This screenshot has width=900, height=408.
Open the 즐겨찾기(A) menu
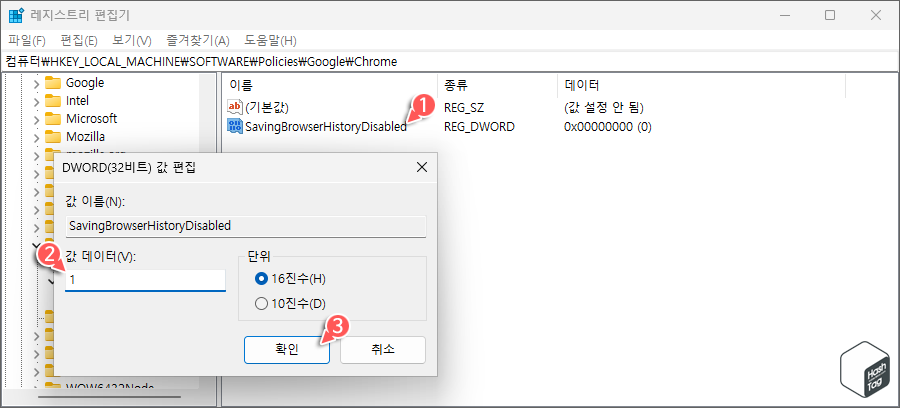(x=198, y=41)
